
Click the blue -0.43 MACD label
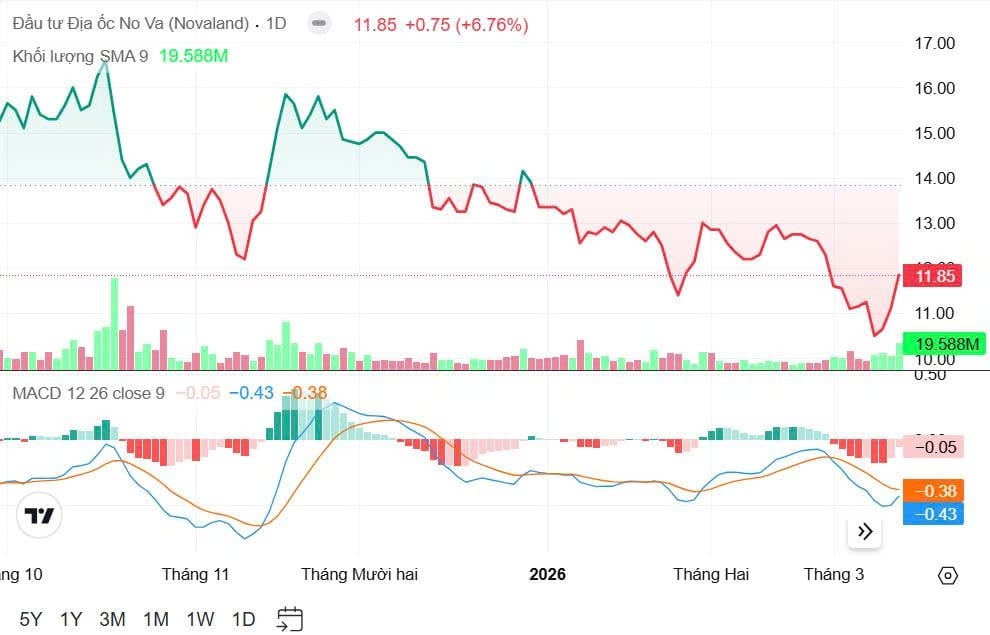[934, 514]
